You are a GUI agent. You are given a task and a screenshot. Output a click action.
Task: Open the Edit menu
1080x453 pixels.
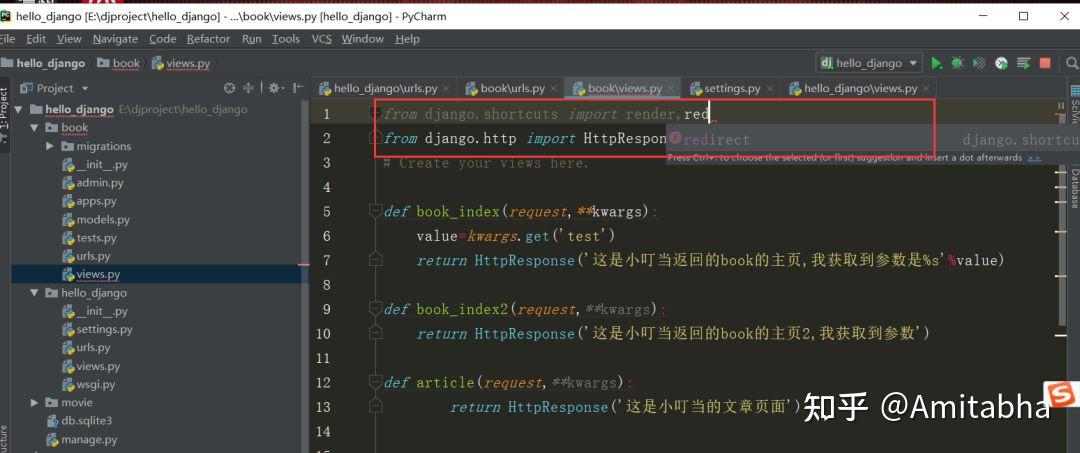coord(36,39)
